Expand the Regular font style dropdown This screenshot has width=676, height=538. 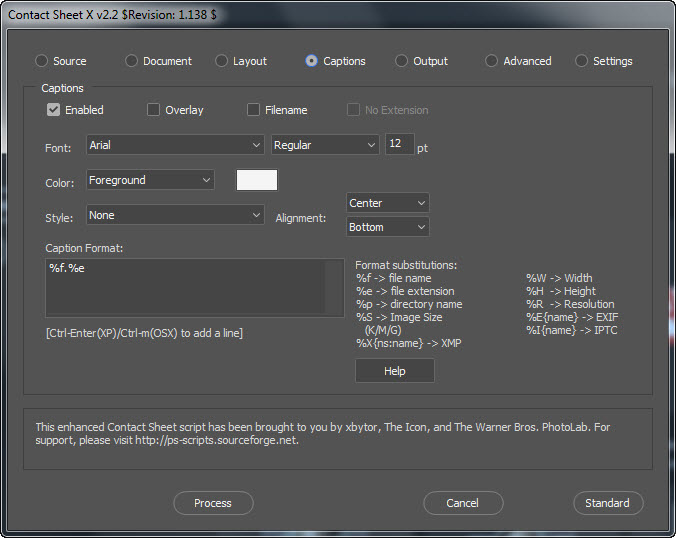pos(325,145)
